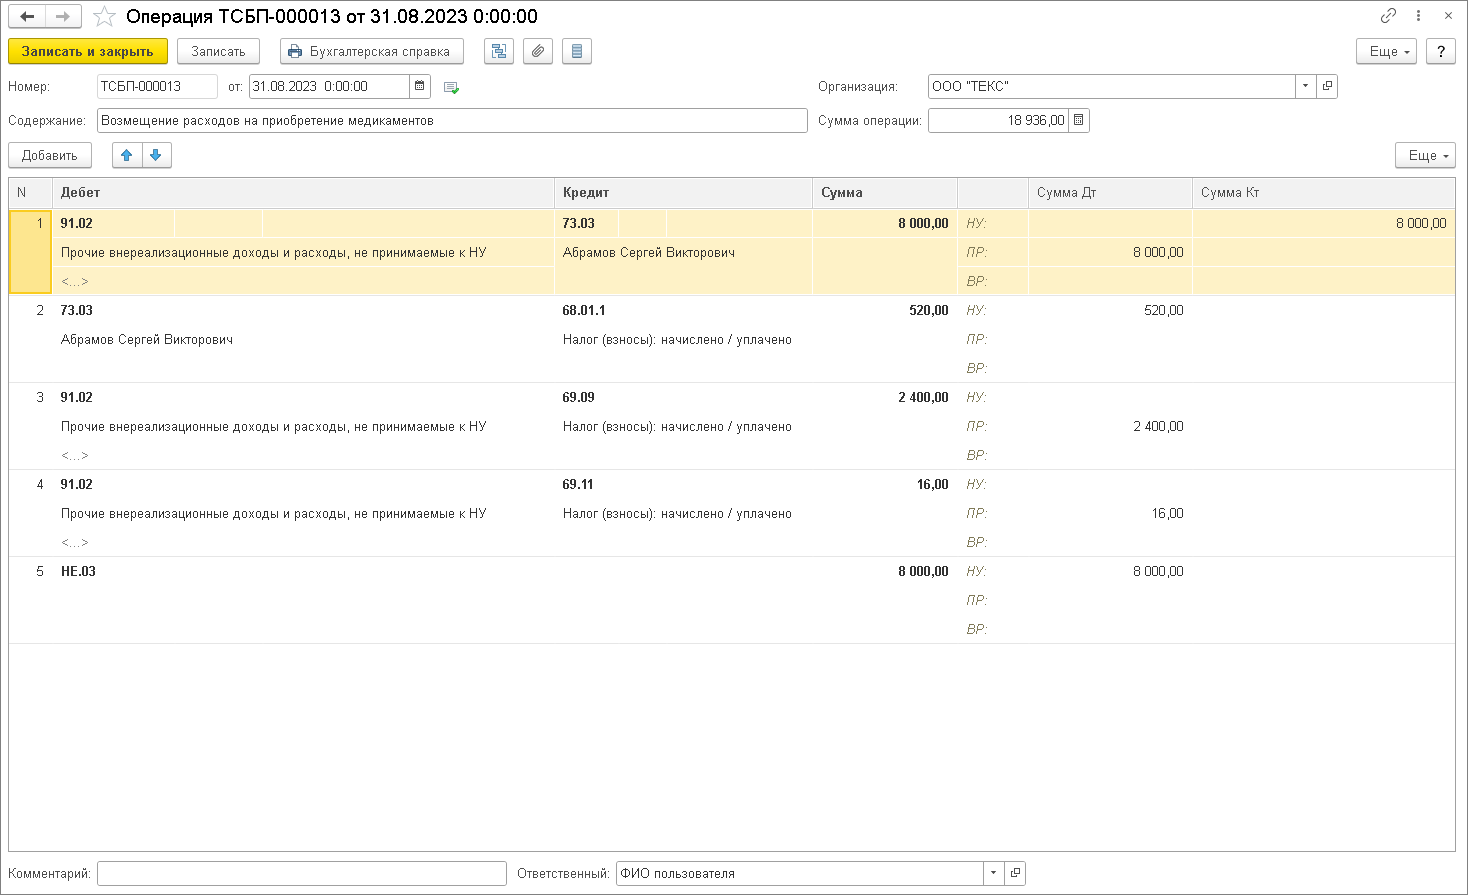Open help with the question mark button

(1440, 51)
